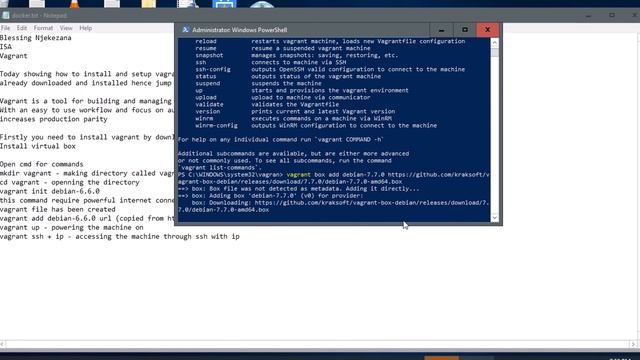This screenshot has height=360, width=640.
Task: Click 'vagrant file has been created' line
Action: pyautogui.click(x=58, y=209)
